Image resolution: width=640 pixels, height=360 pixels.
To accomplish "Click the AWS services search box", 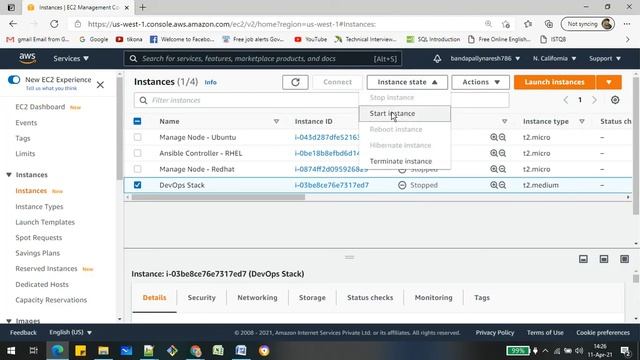I will (263, 59).
